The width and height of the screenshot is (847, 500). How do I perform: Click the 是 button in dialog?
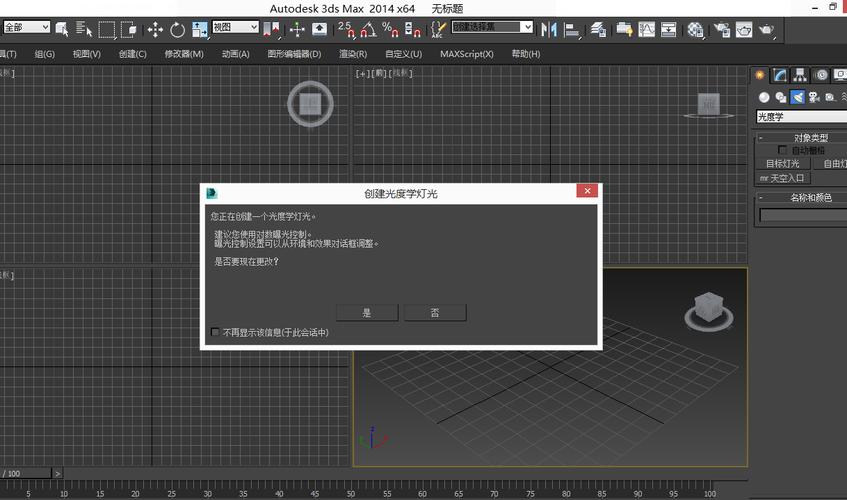[367, 313]
